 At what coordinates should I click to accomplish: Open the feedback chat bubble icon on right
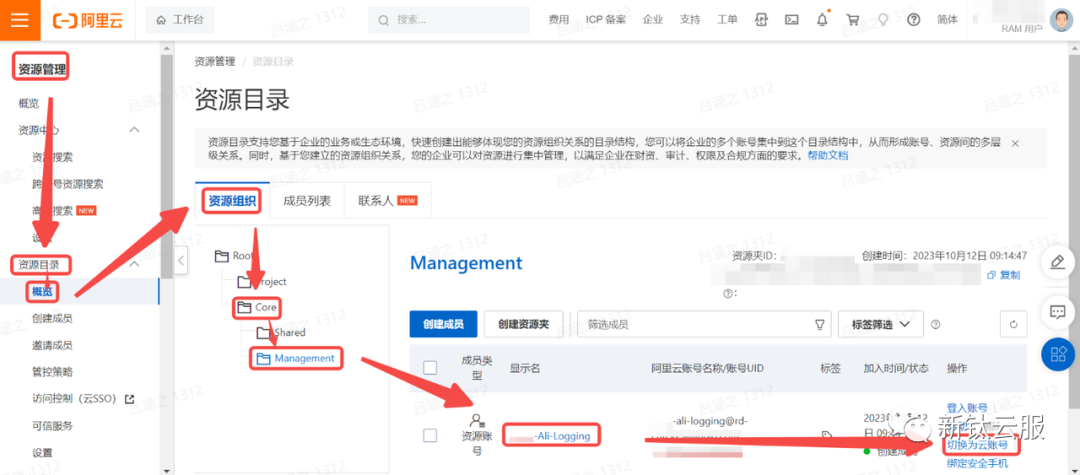(1058, 311)
